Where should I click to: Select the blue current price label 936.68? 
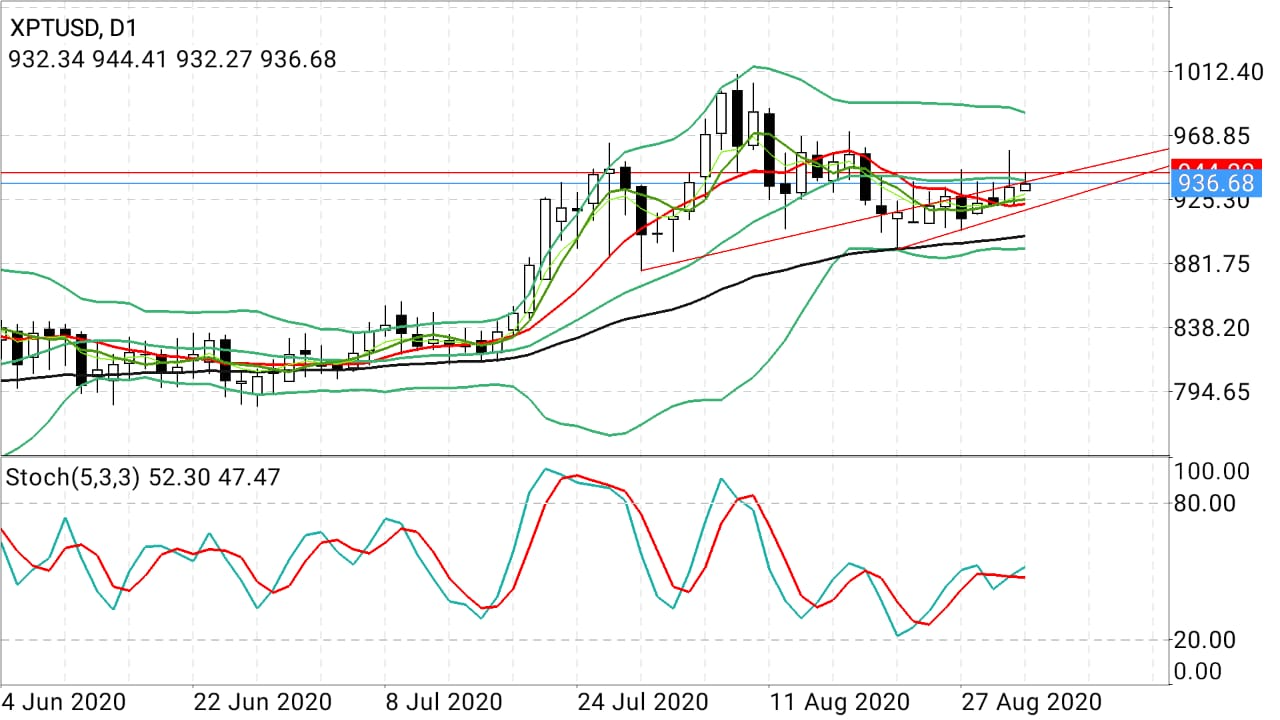click(1216, 183)
